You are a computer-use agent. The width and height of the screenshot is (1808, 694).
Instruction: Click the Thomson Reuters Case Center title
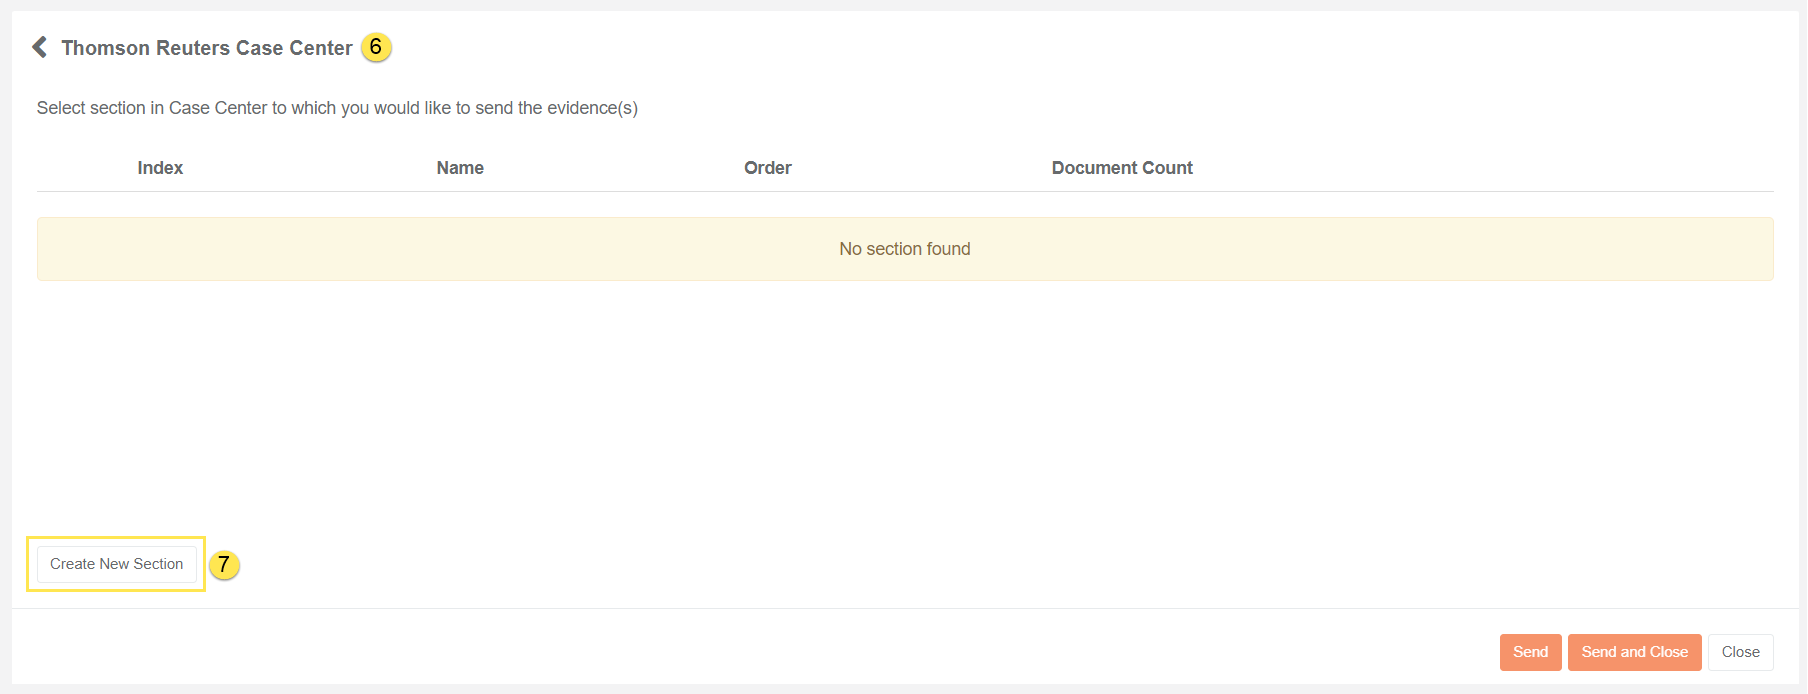tap(207, 48)
